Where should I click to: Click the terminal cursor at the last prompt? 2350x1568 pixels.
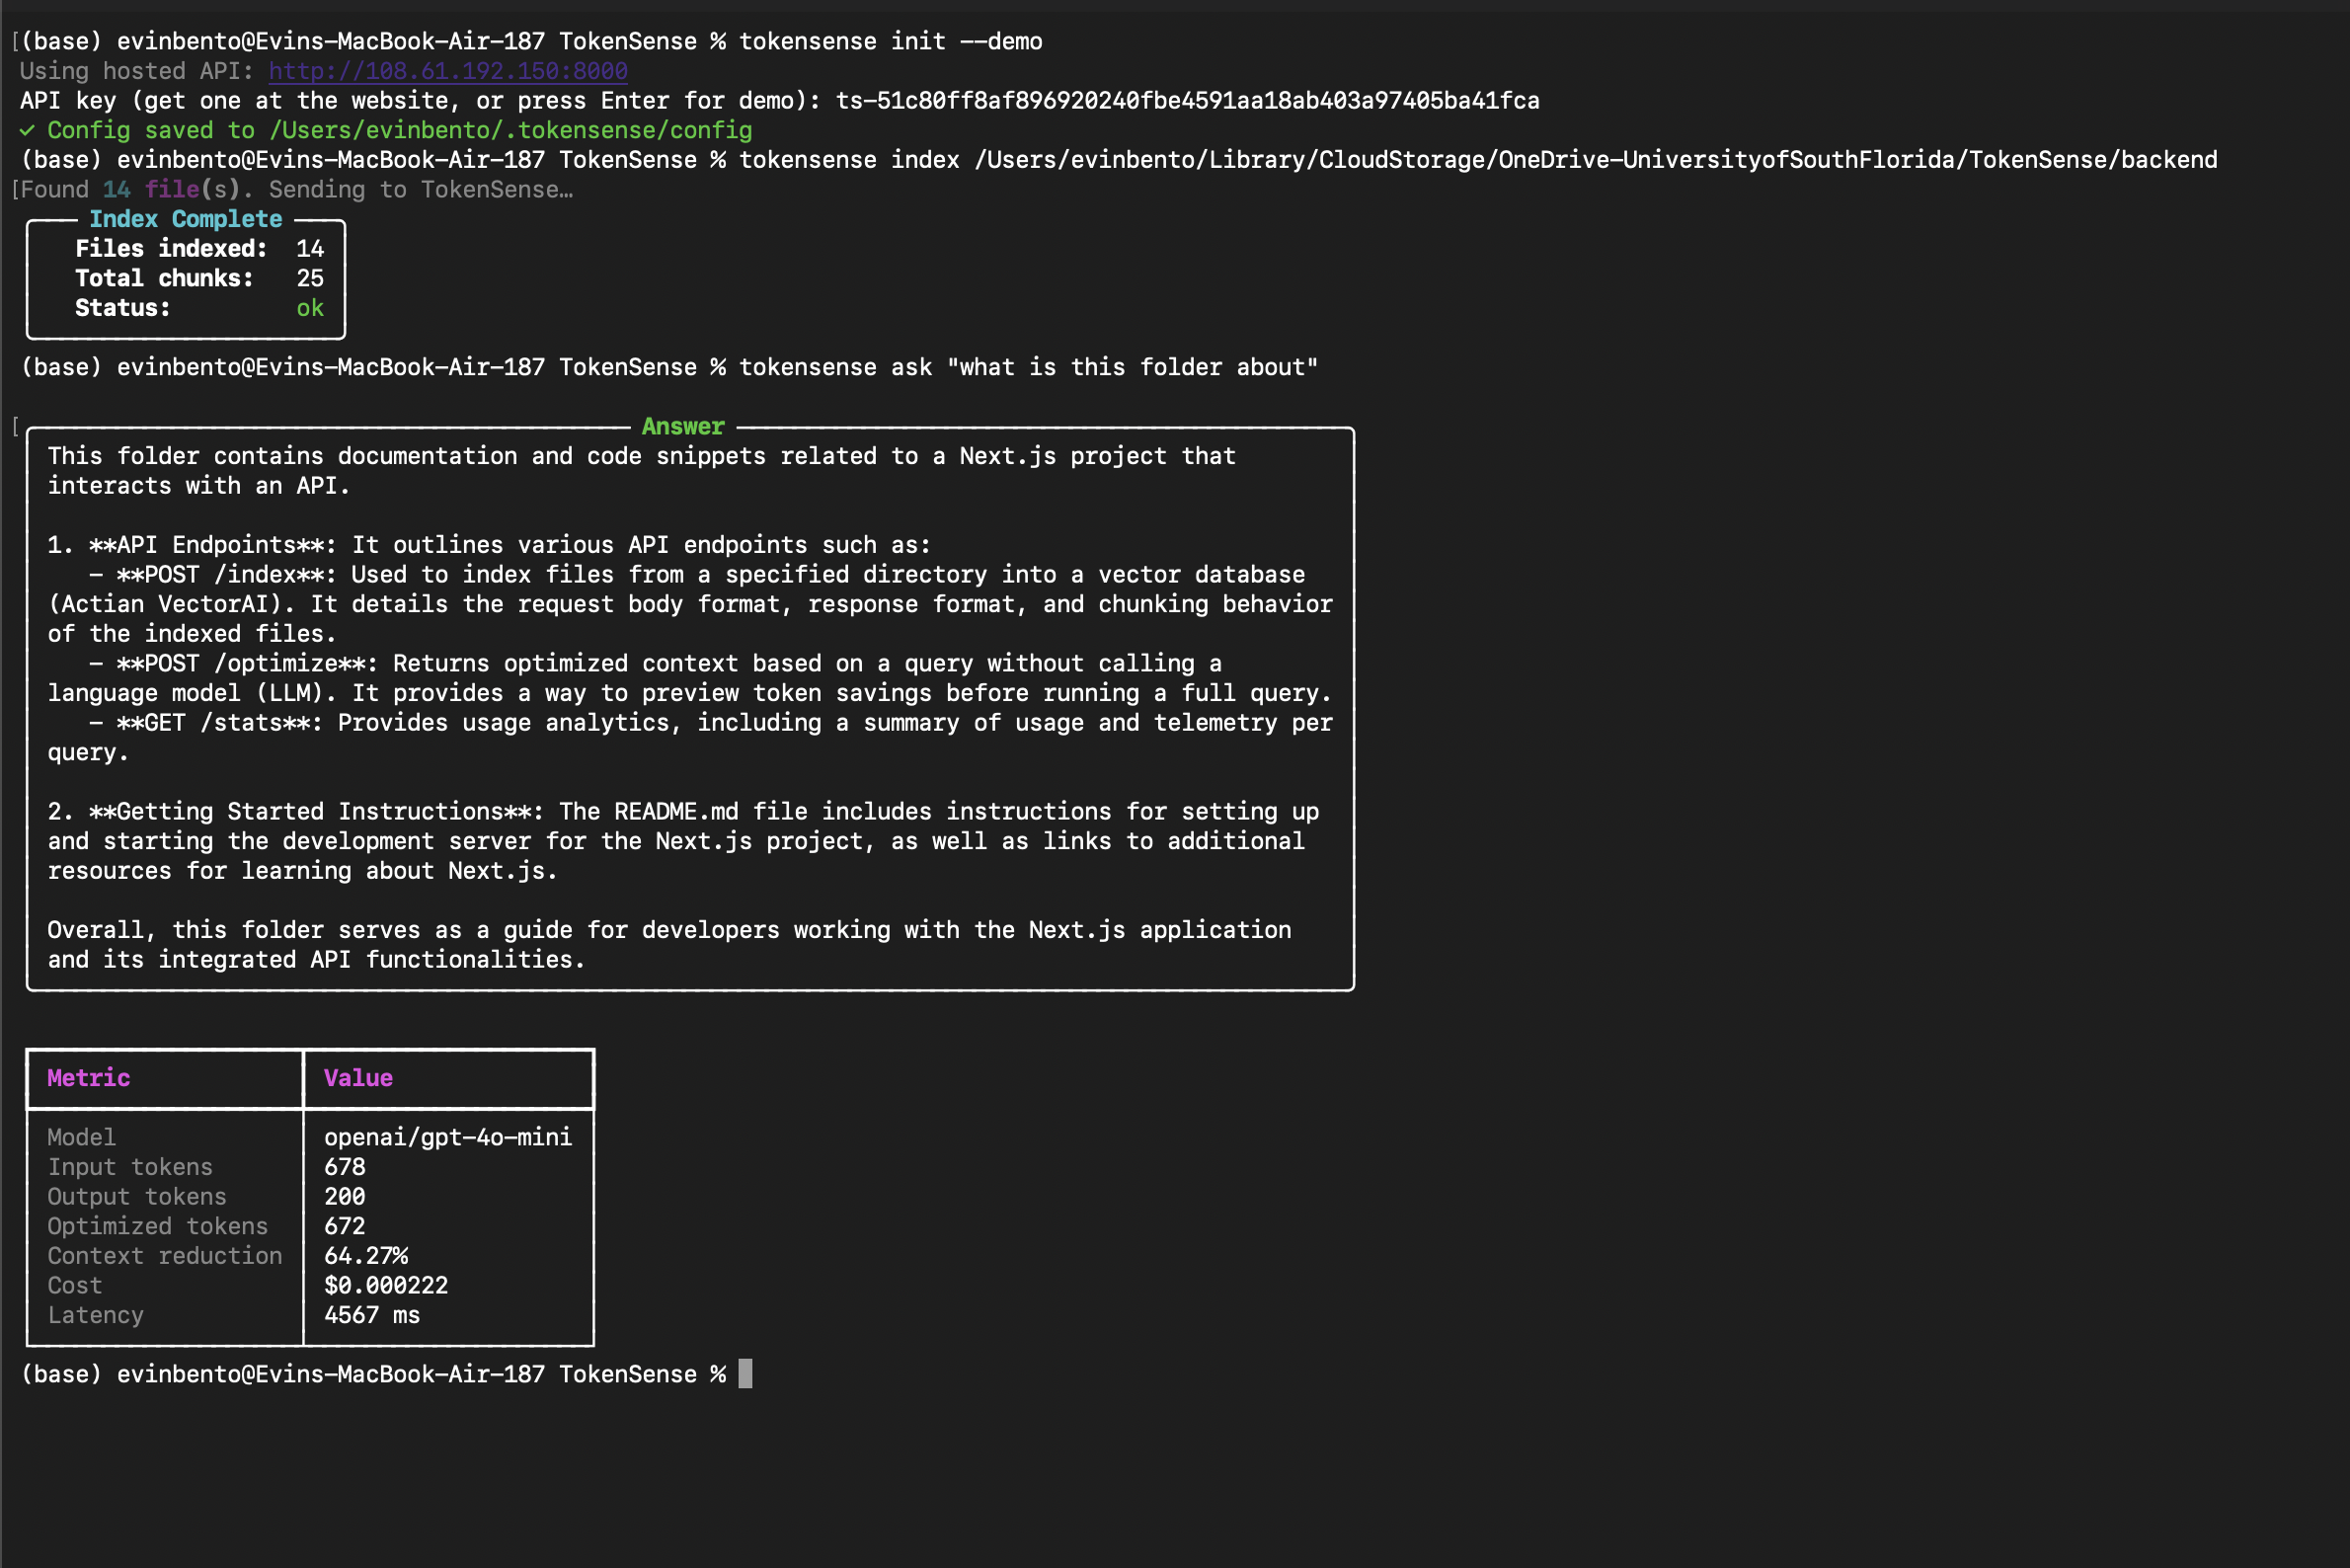click(x=745, y=1374)
